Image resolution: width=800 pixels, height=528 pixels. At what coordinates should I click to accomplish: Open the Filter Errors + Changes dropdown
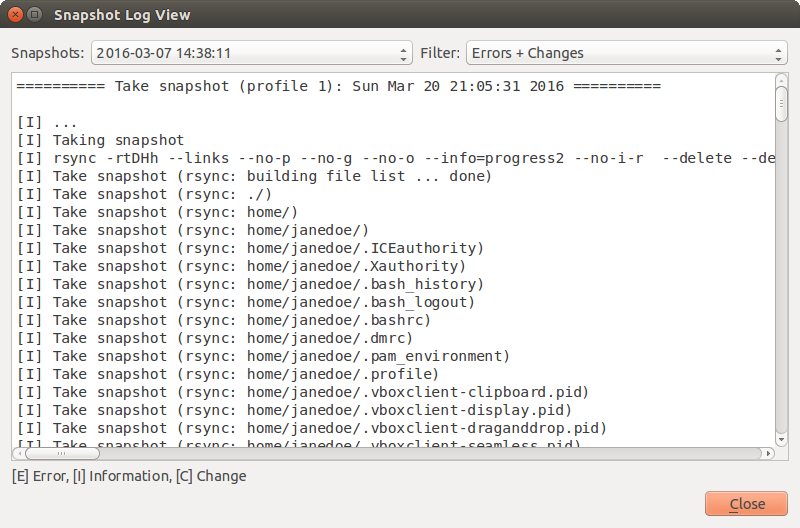click(627, 53)
